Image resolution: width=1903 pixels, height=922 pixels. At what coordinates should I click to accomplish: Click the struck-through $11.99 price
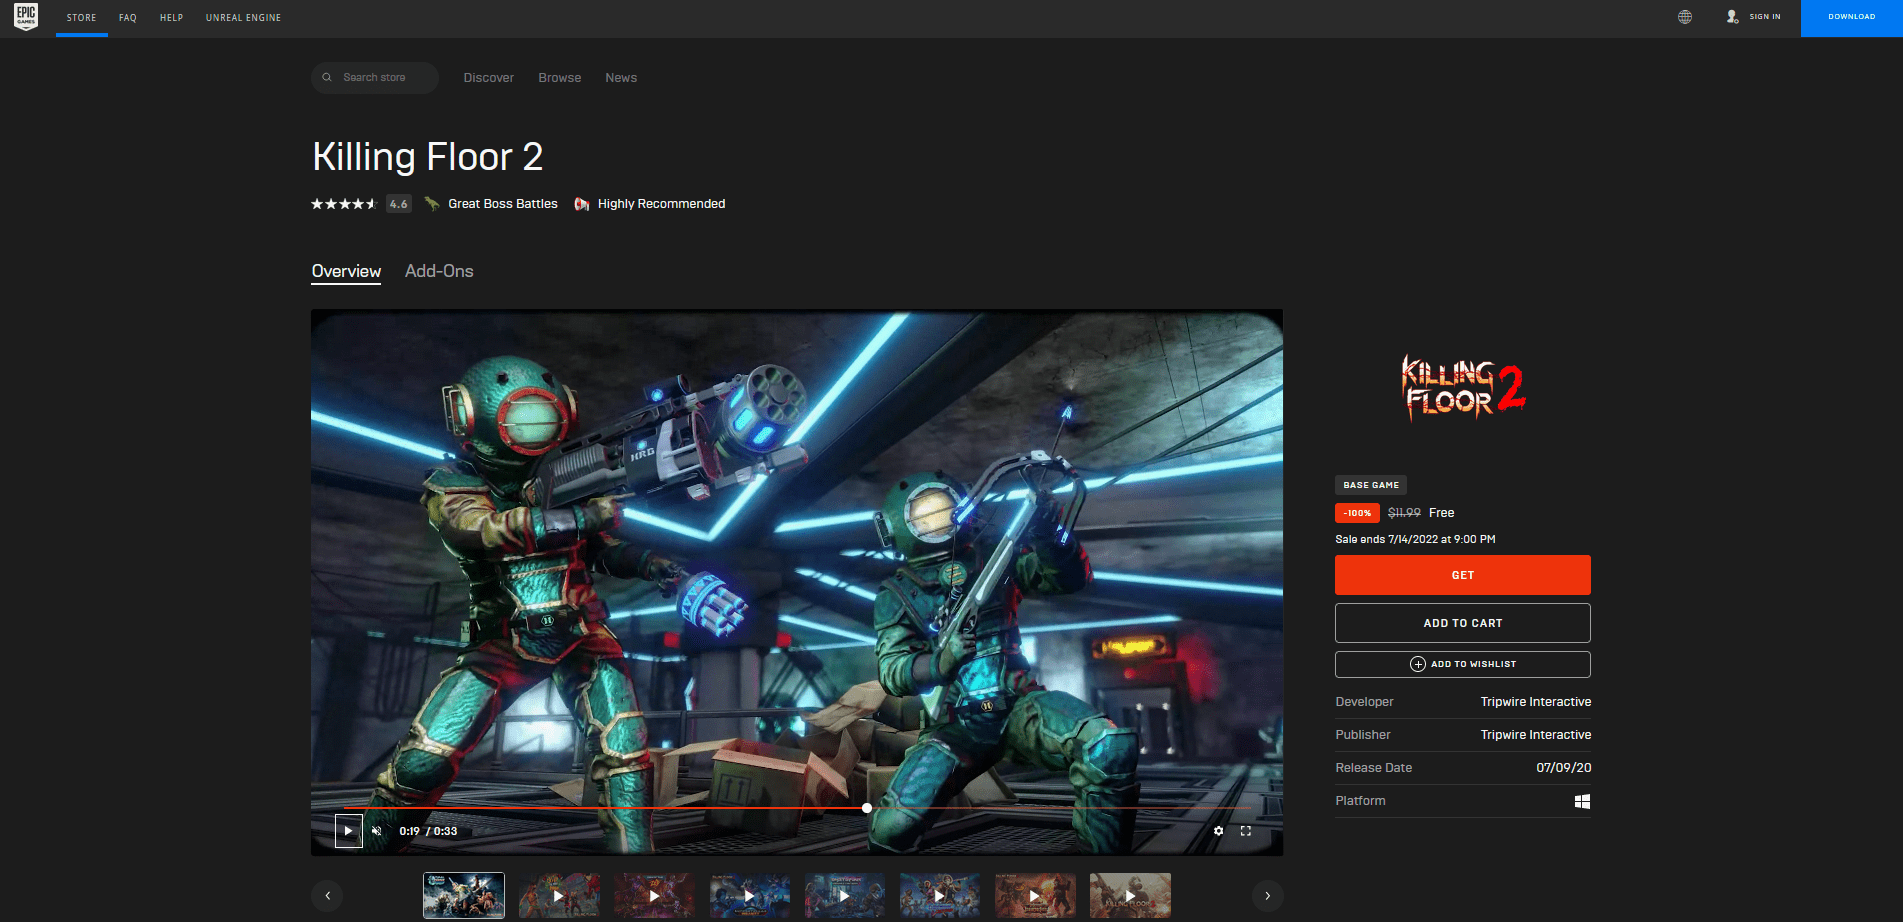point(1404,513)
